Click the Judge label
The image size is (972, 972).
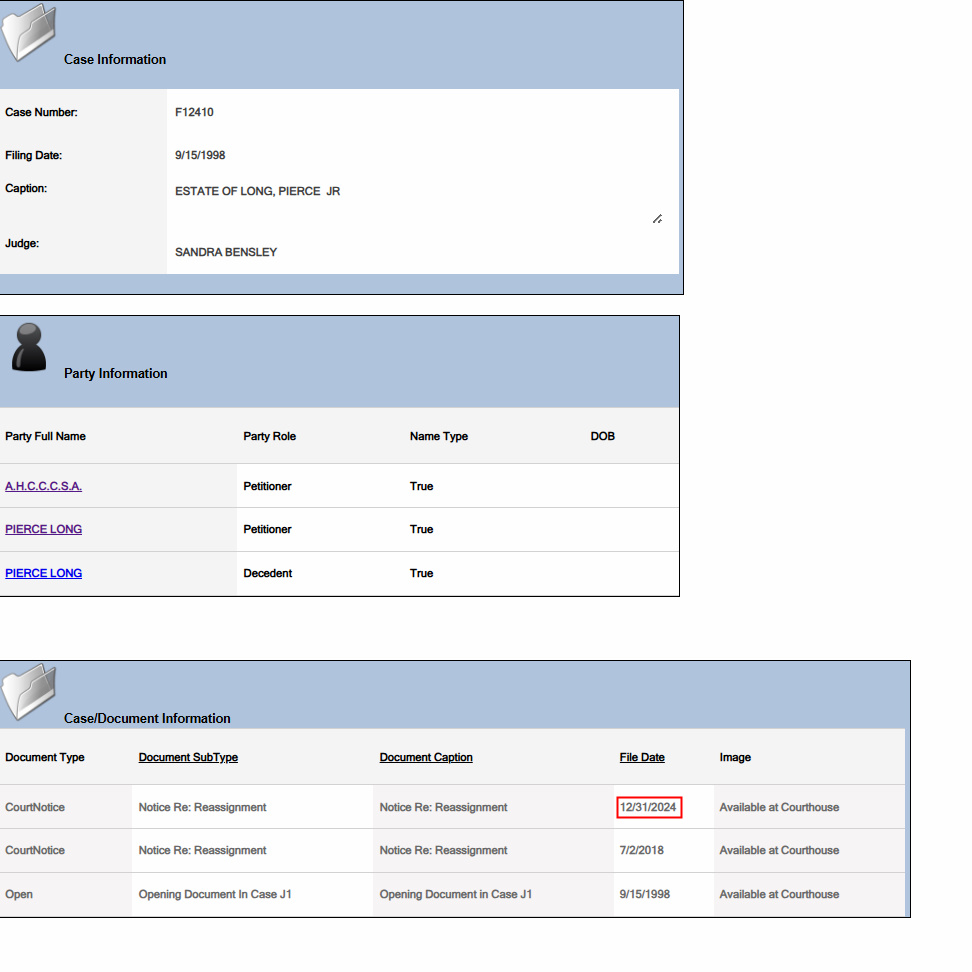click(22, 244)
